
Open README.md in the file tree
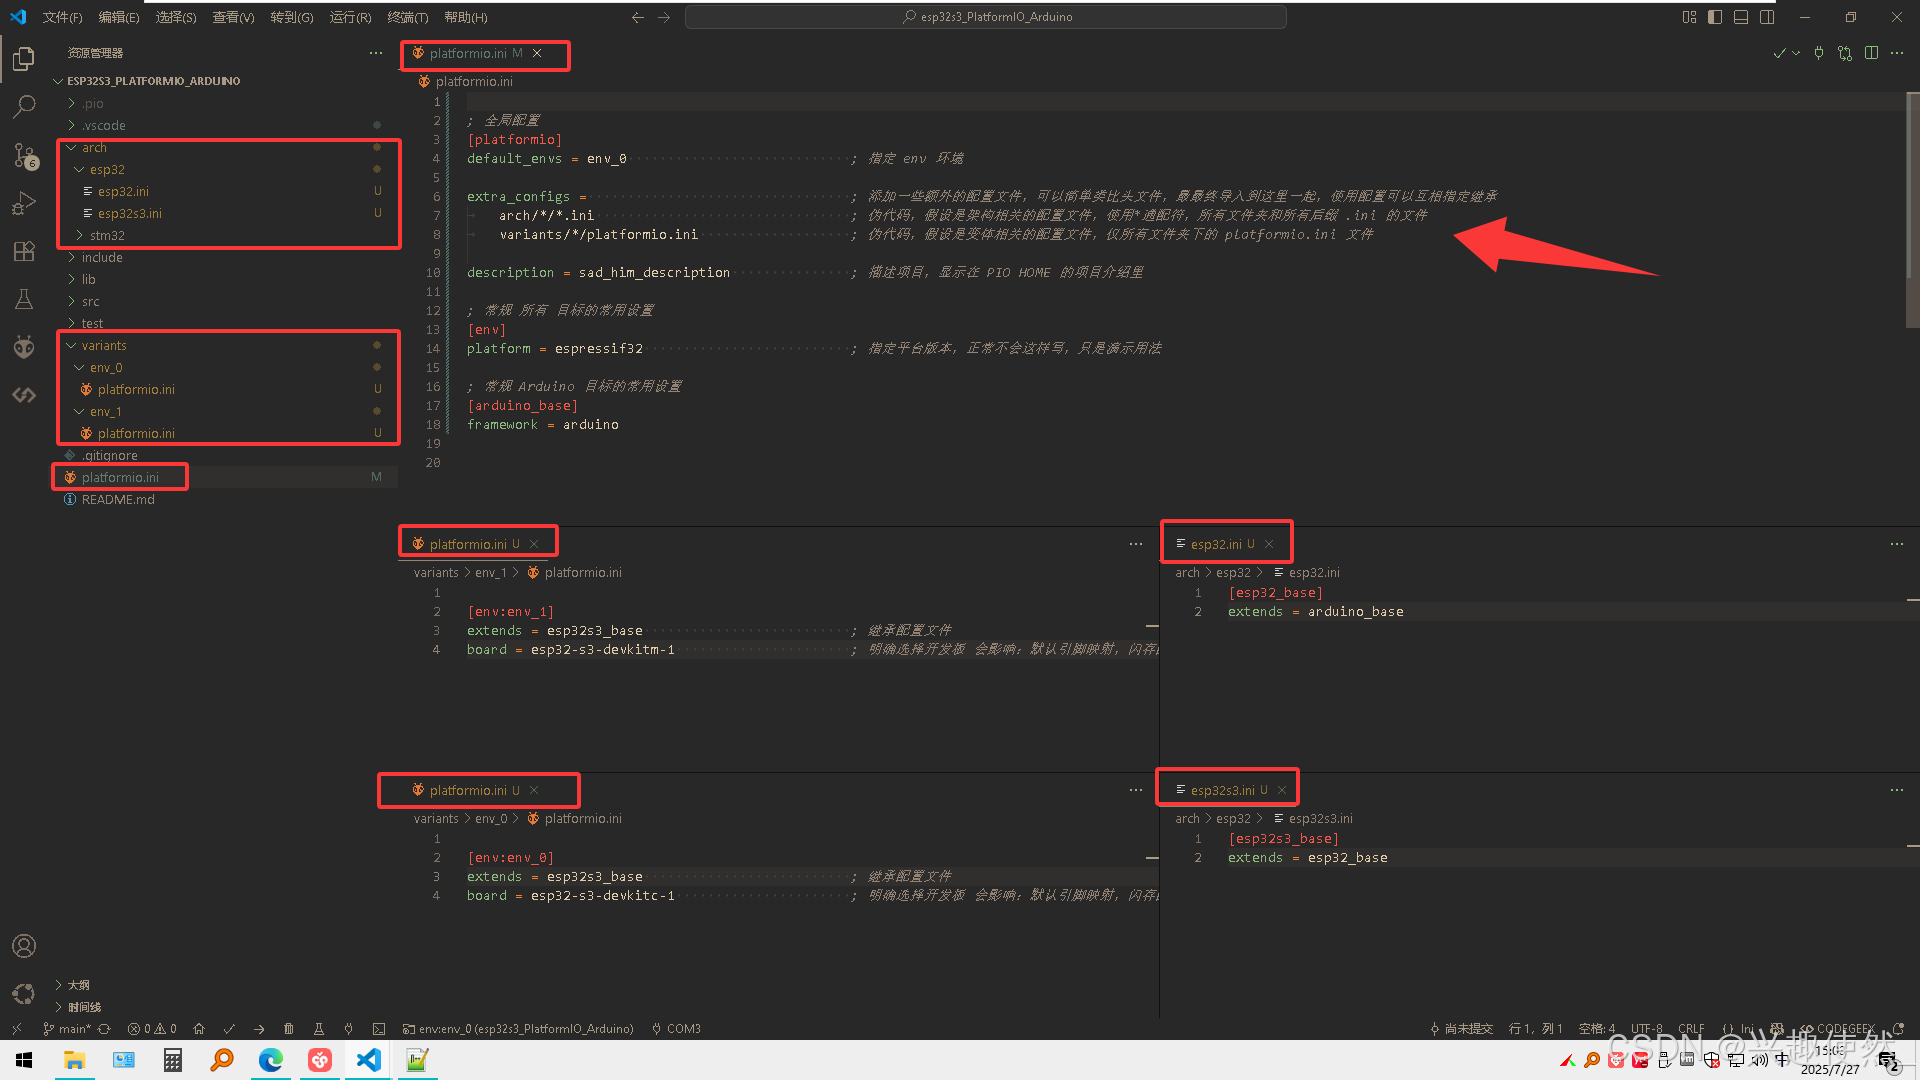[118, 499]
